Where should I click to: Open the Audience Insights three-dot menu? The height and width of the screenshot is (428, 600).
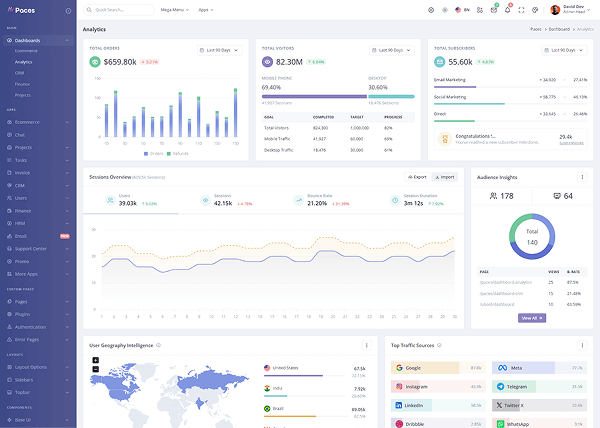coord(582,177)
